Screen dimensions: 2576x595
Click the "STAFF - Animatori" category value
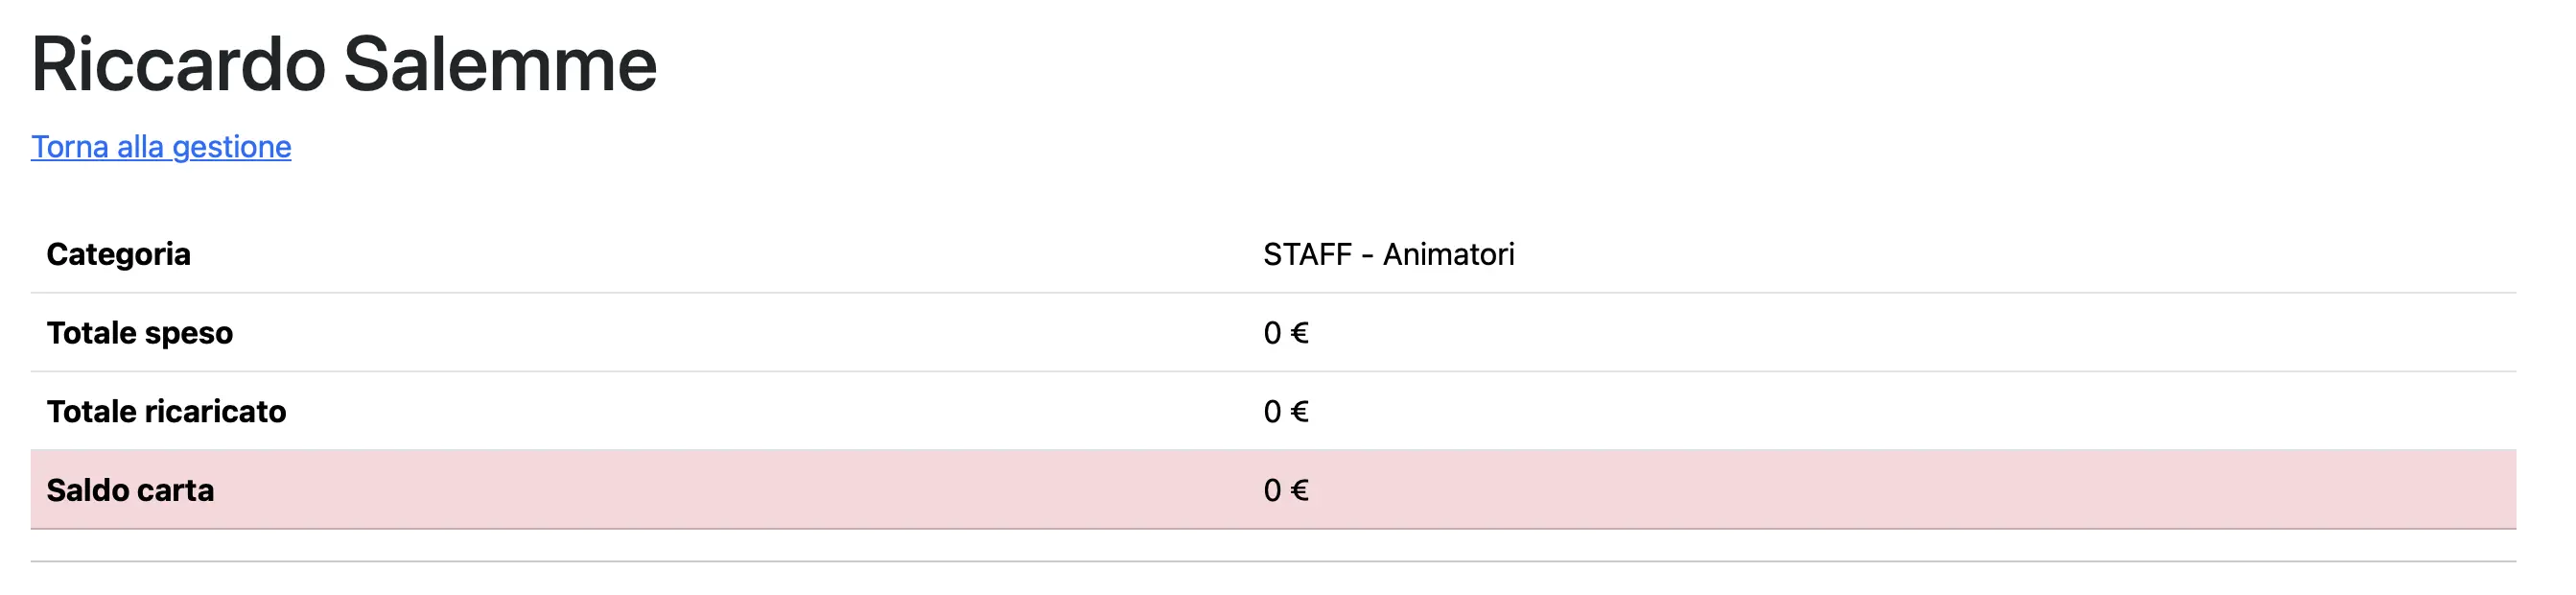click(1388, 254)
